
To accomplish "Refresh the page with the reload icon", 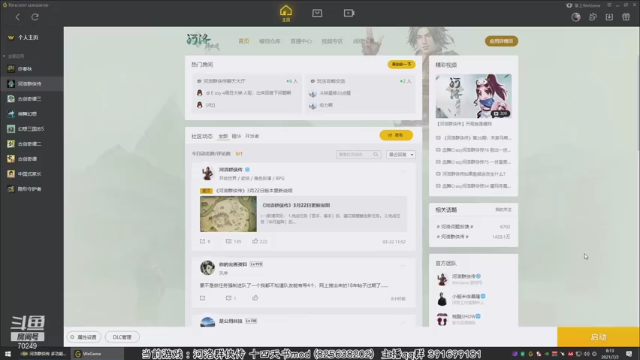I will pyautogui.click(x=35, y=17).
